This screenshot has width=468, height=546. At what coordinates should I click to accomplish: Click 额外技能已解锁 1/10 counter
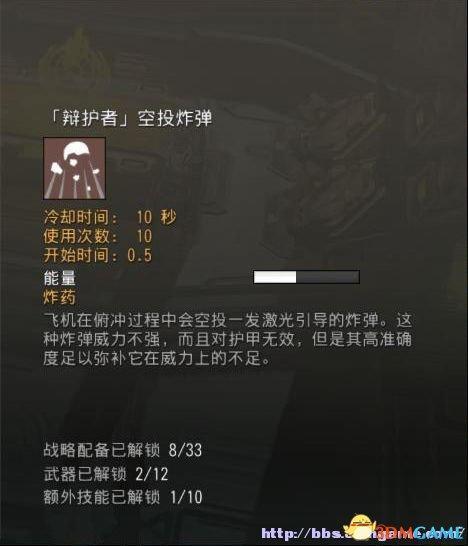tap(123, 497)
